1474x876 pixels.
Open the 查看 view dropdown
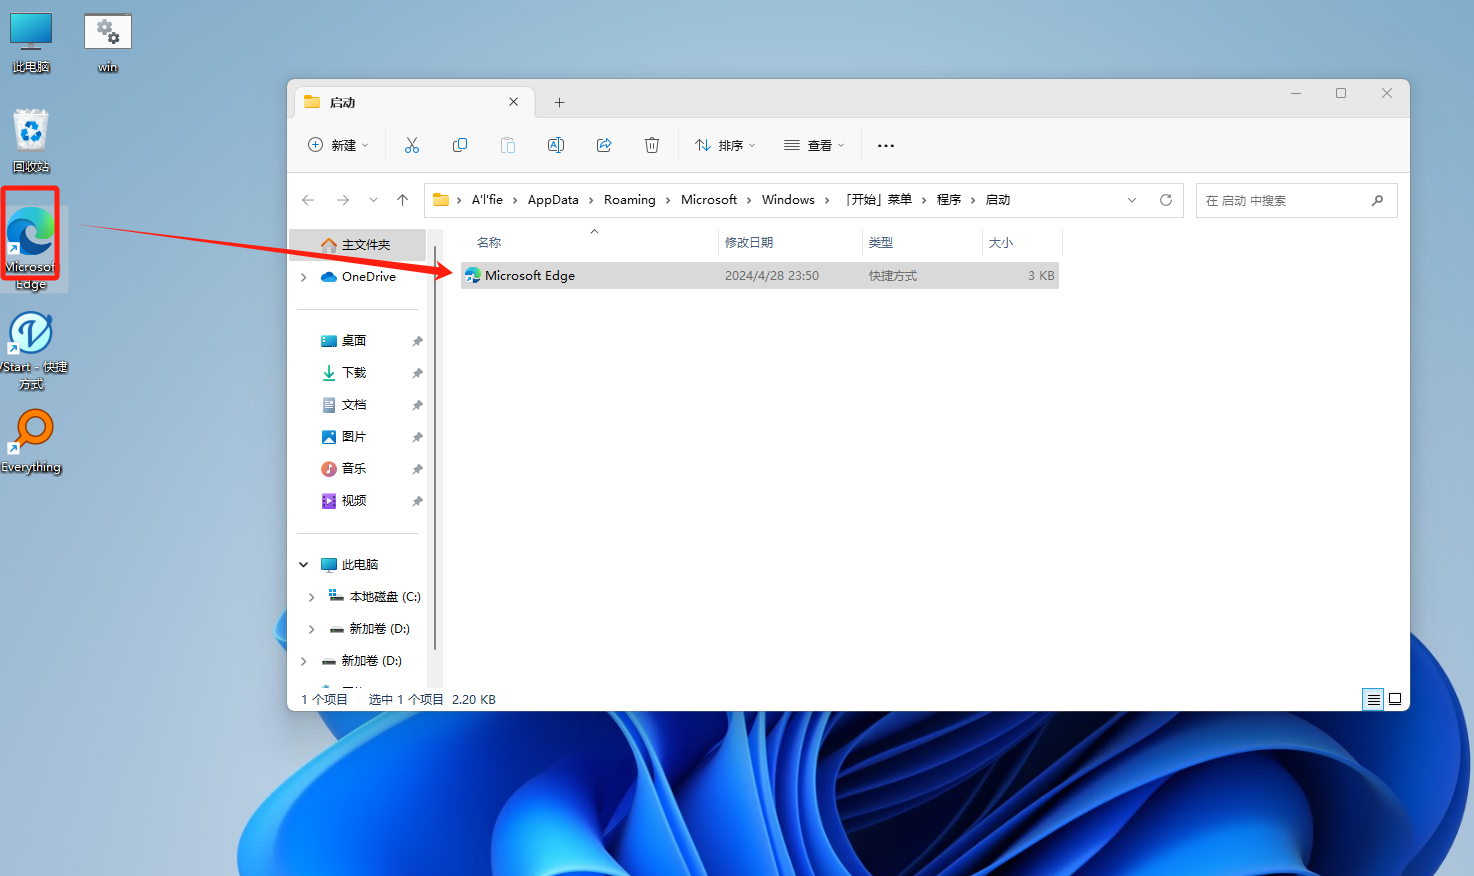coord(814,145)
